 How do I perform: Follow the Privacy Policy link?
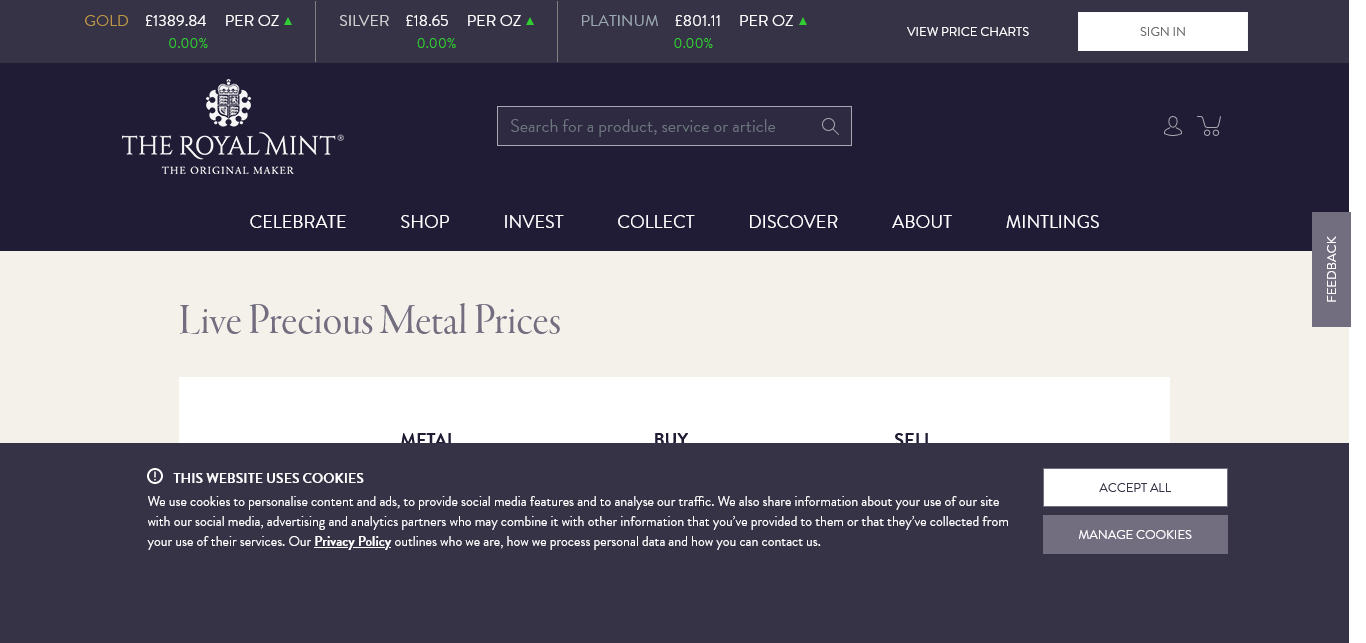[x=352, y=542]
